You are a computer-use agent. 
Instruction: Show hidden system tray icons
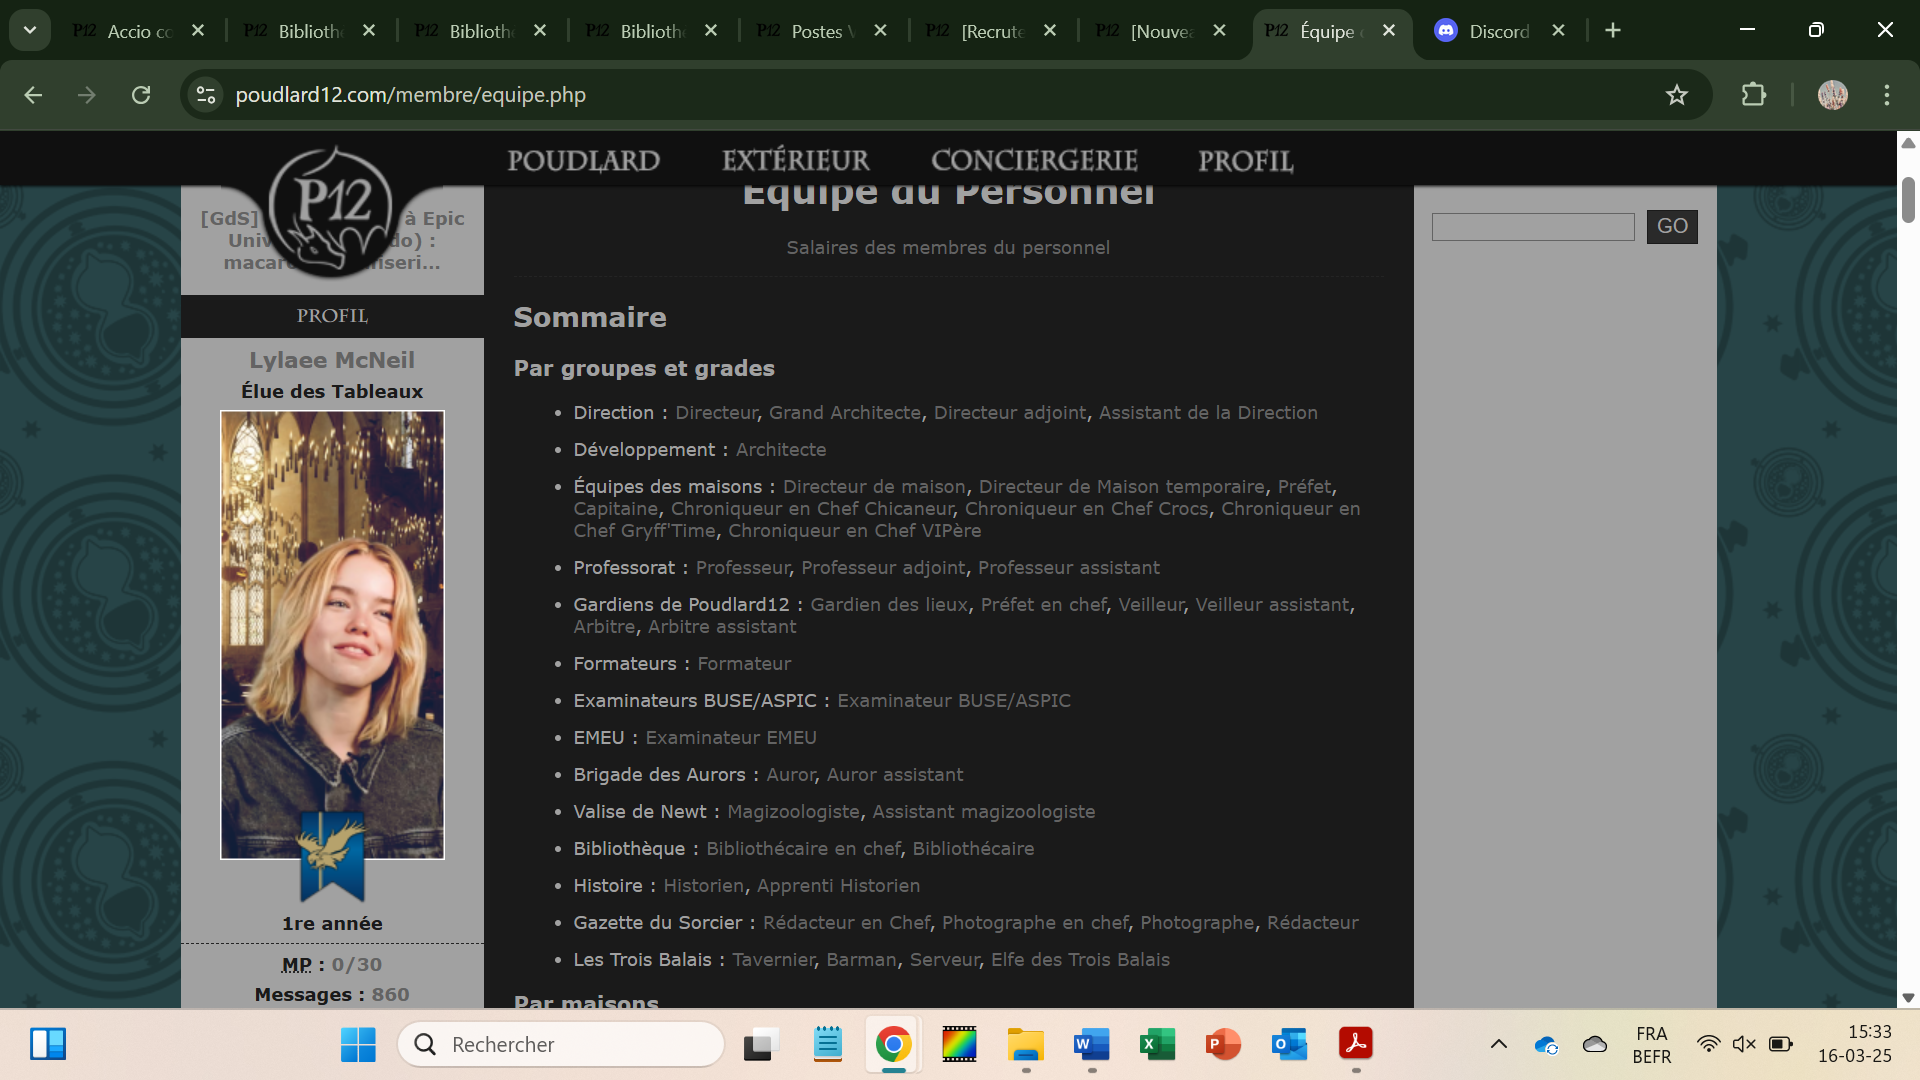(x=1498, y=1045)
